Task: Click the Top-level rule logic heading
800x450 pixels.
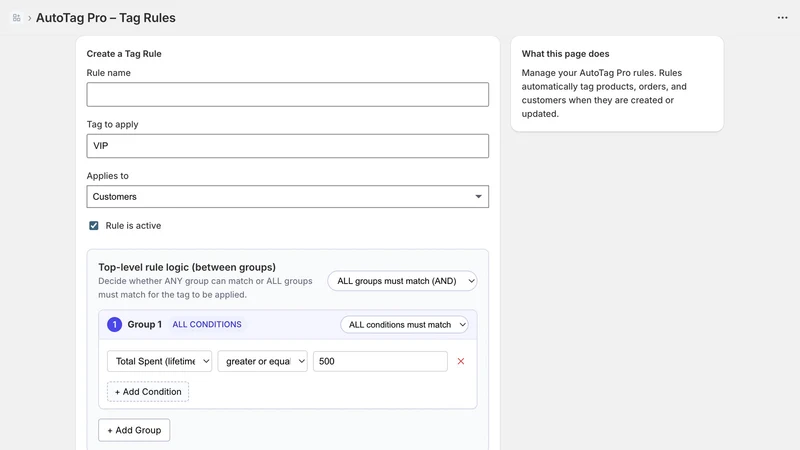Action: click(x=187, y=267)
